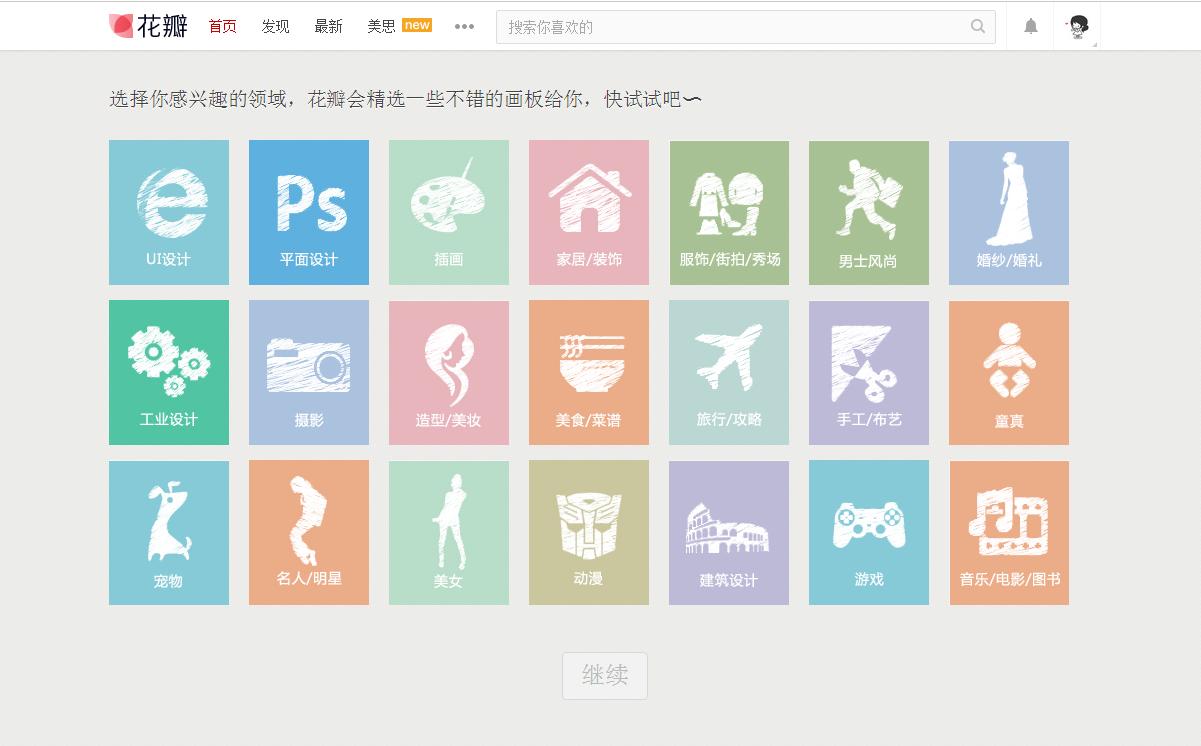
Task: Choose the 工业设计 gears tile
Action: pos(168,372)
